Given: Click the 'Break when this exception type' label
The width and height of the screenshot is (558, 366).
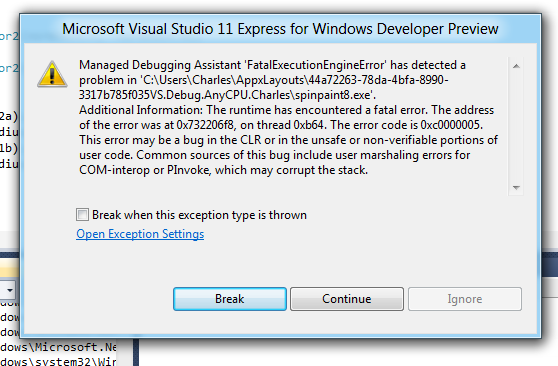Looking at the screenshot, I should point(199,215).
